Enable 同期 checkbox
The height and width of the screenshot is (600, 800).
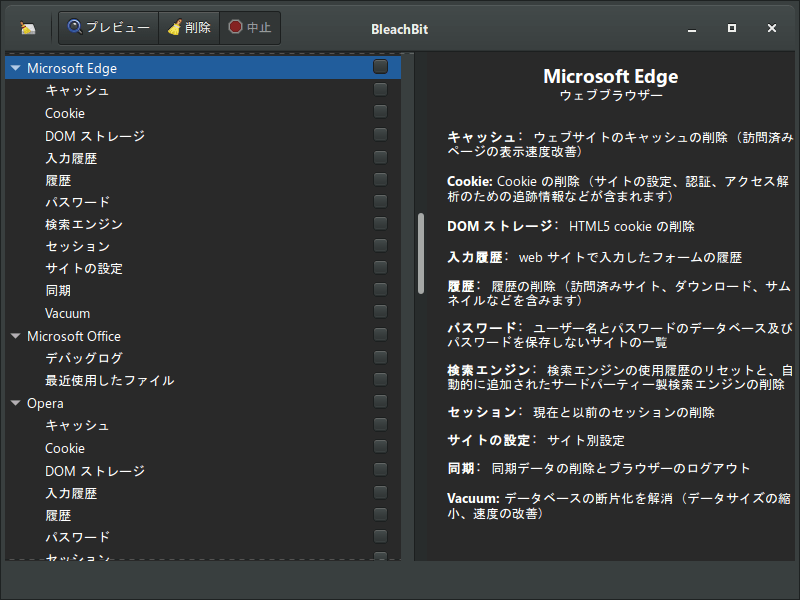tap(380, 290)
